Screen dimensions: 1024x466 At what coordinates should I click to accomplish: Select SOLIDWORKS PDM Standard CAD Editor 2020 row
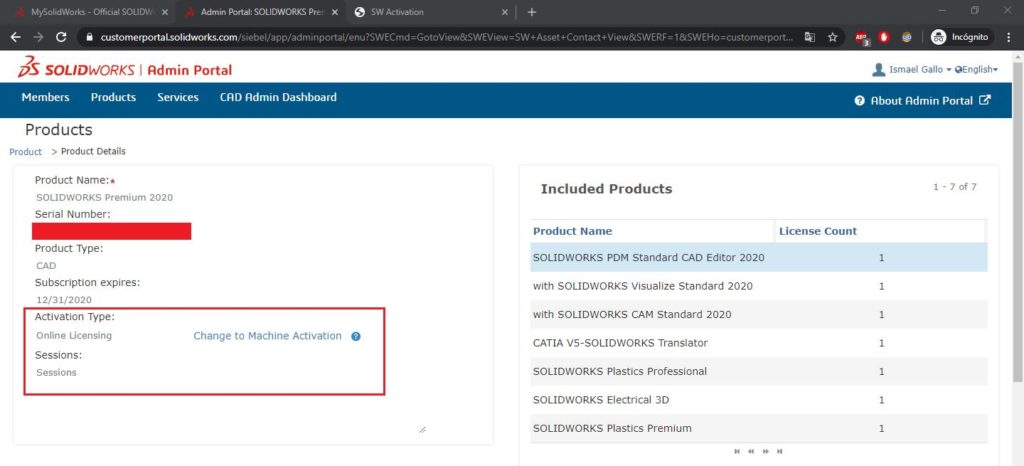(x=759, y=258)
